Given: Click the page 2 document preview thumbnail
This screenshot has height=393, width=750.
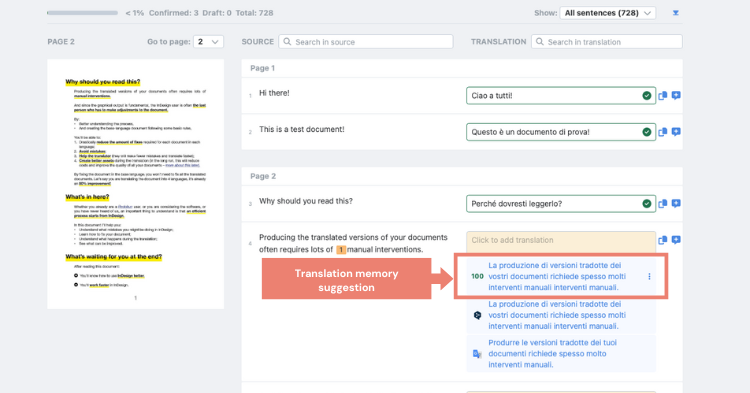Looking at the screenshot, I should [135, 184].
